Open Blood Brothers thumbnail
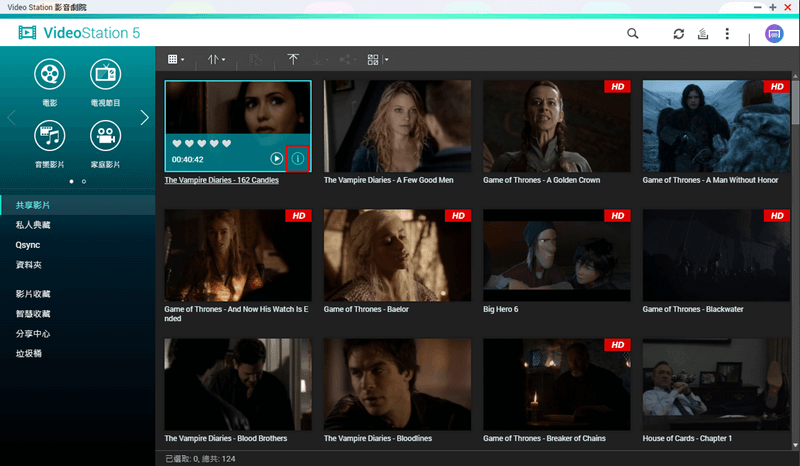This screenshot has width=800, height=466. click(238, 384)
